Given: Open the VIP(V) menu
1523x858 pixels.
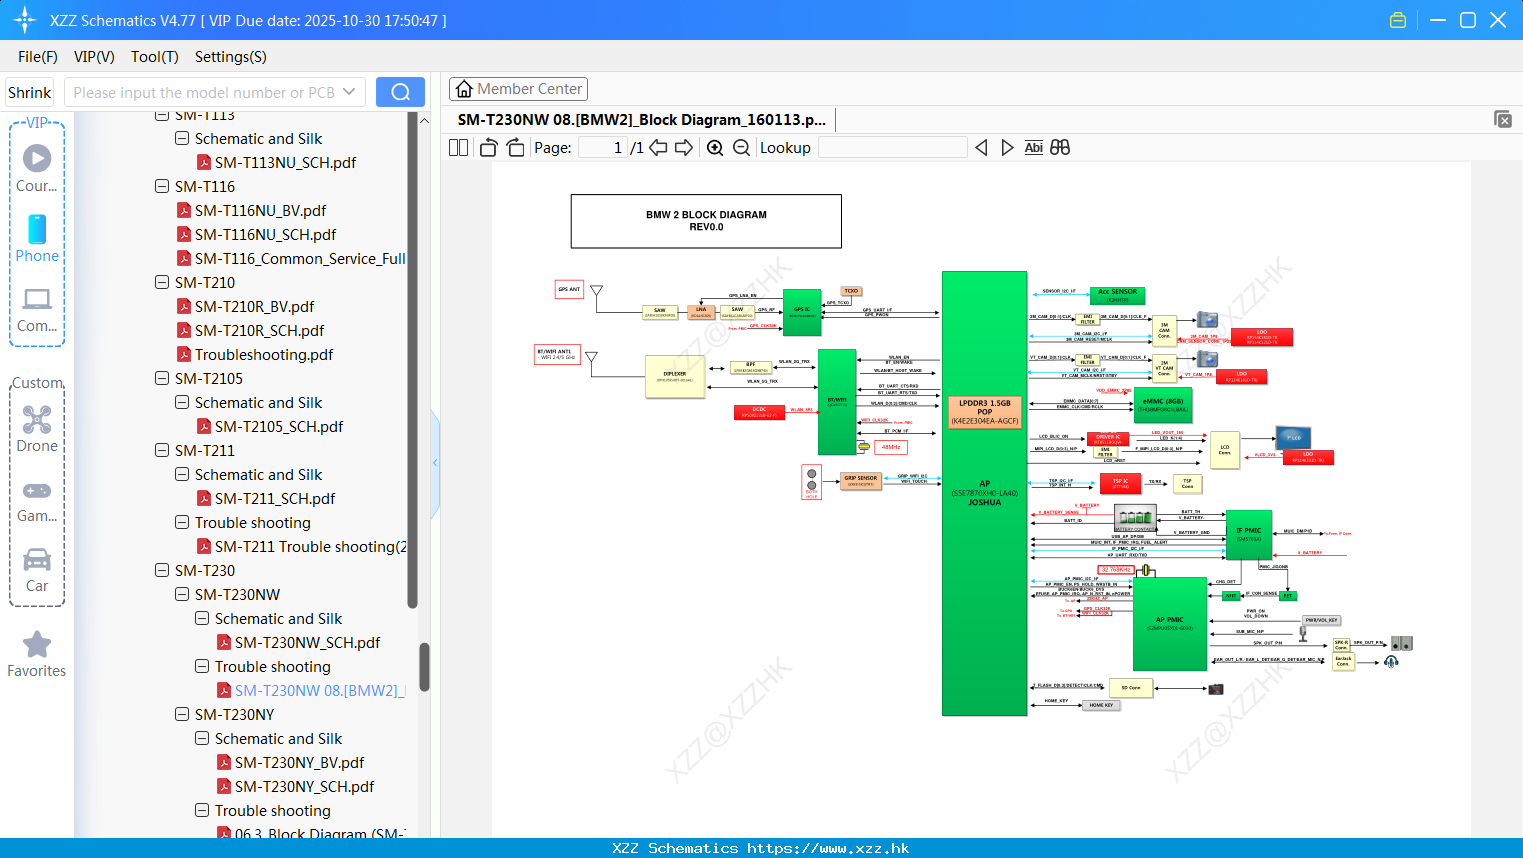Looking at the screenshot, I should [x=94, y=57].
